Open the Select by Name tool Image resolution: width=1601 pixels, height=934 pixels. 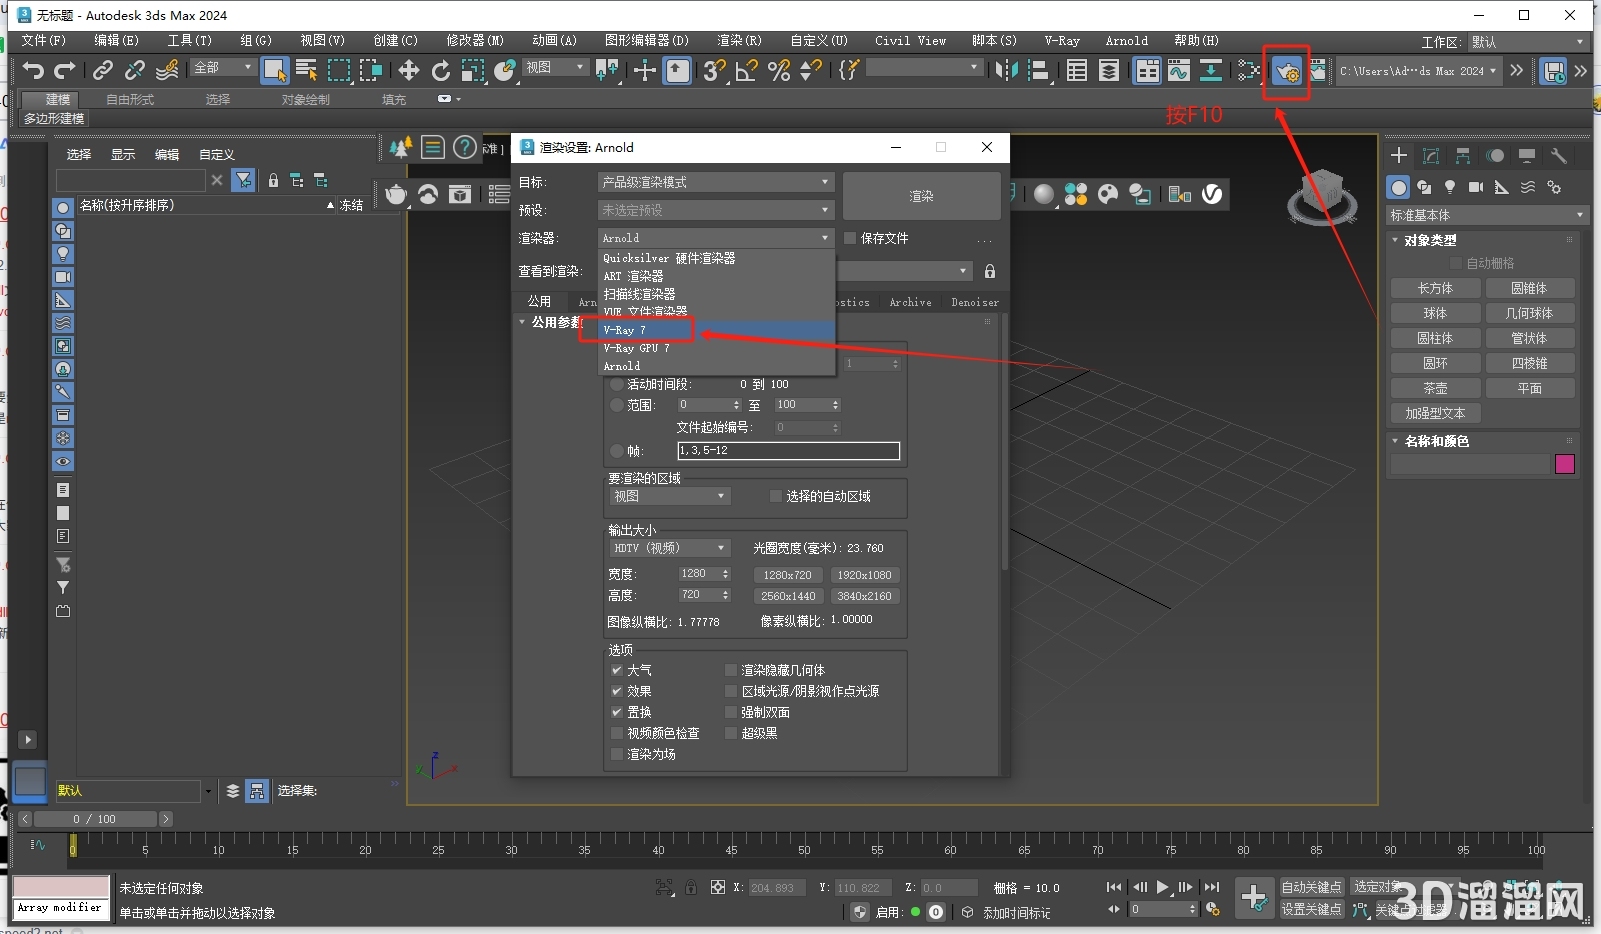(x=306, y=71)
